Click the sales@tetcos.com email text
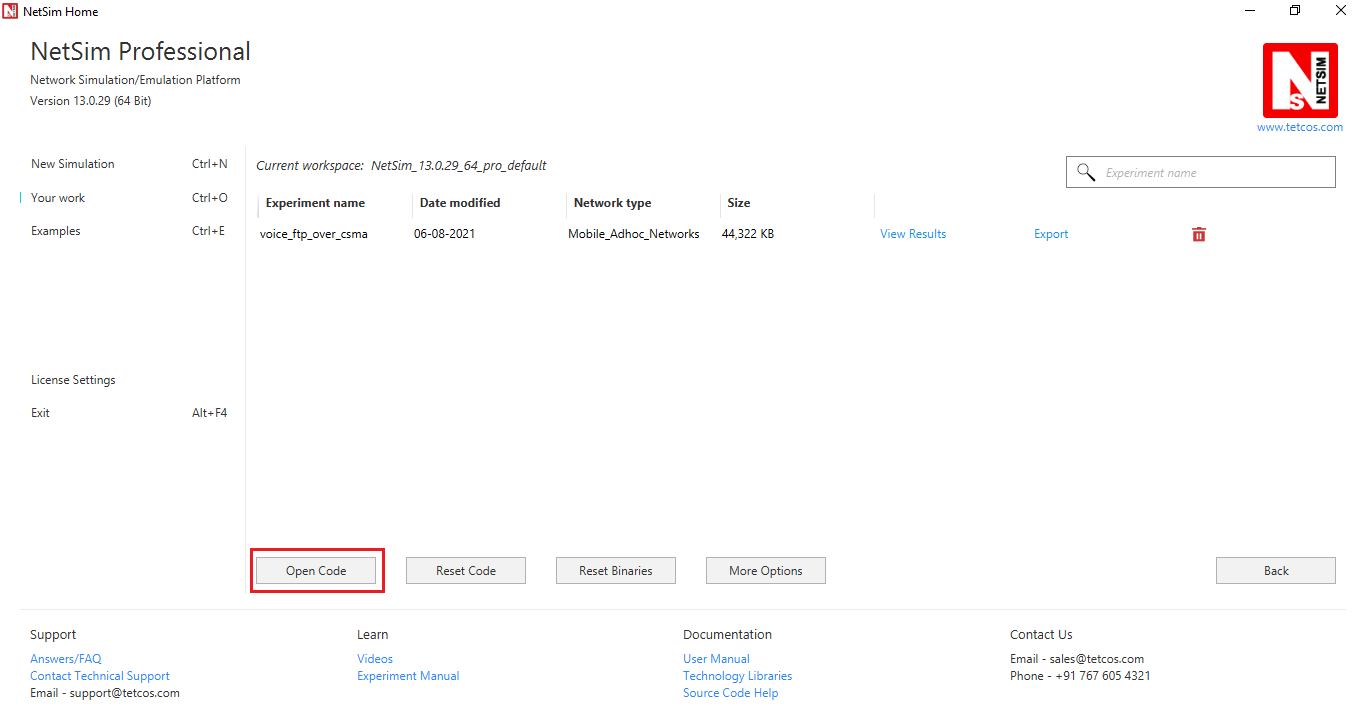 [x=1096, y=659]
